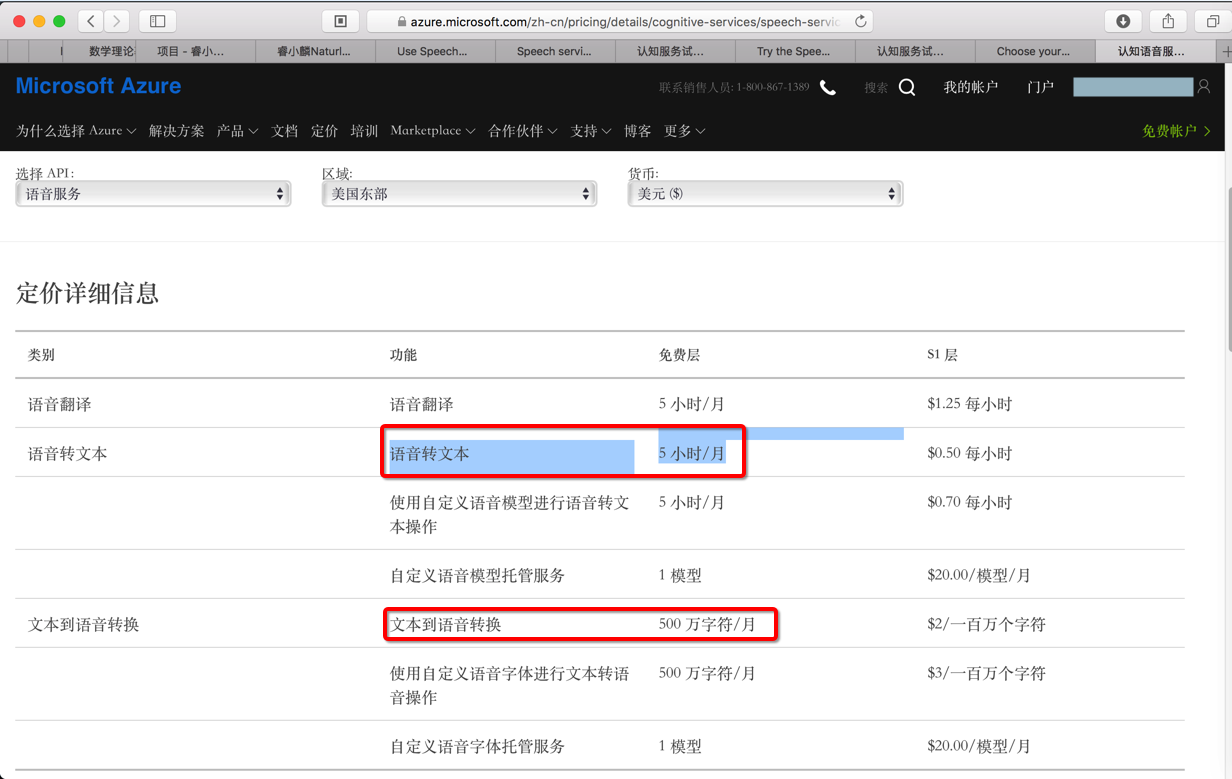Viewport: 1232px width, 779px height.
Task: Click the $2/一百万个字符 price cell
Action: tap(987, 625)
